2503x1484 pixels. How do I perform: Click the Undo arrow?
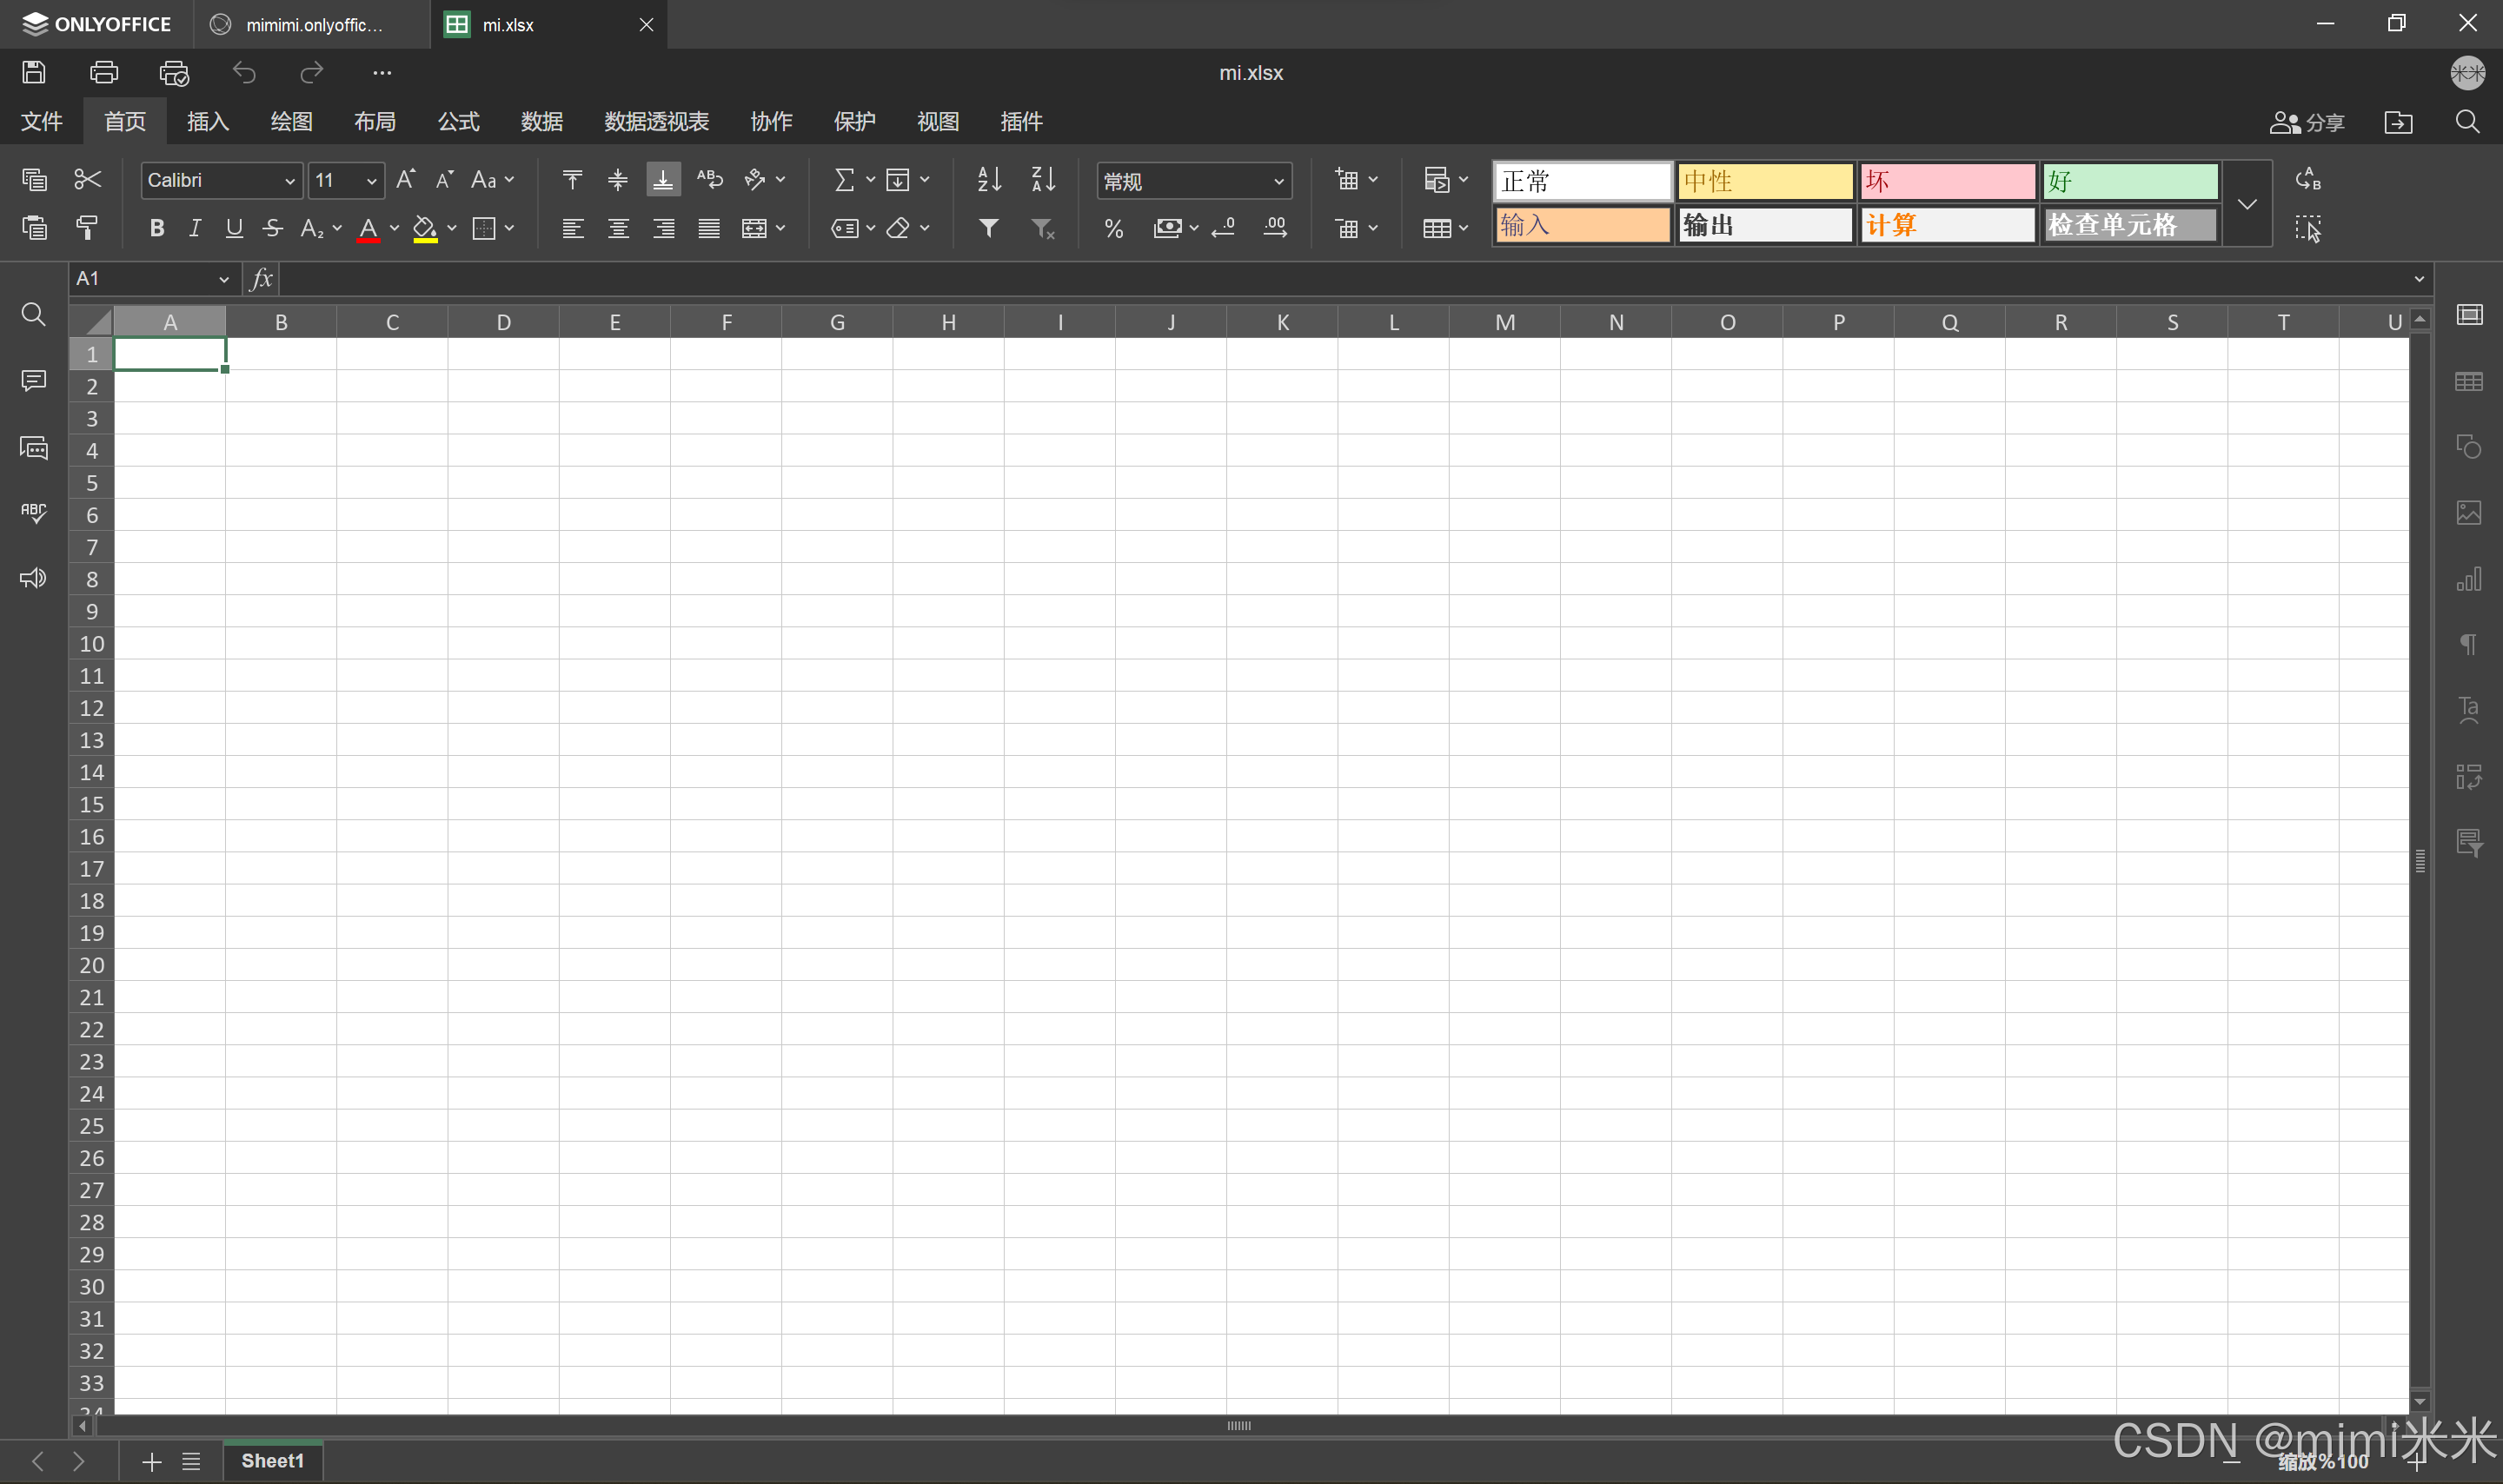point(244,72)
